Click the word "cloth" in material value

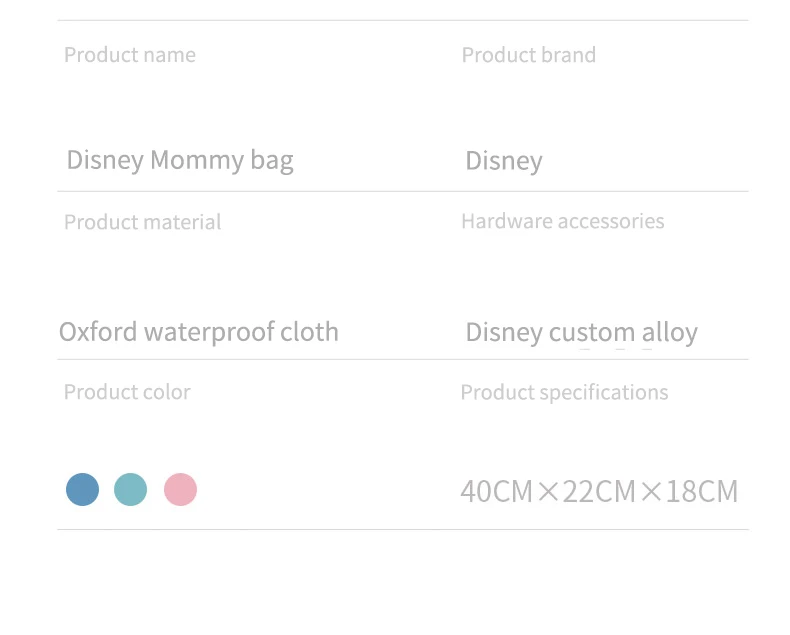(x=309, y=332)
